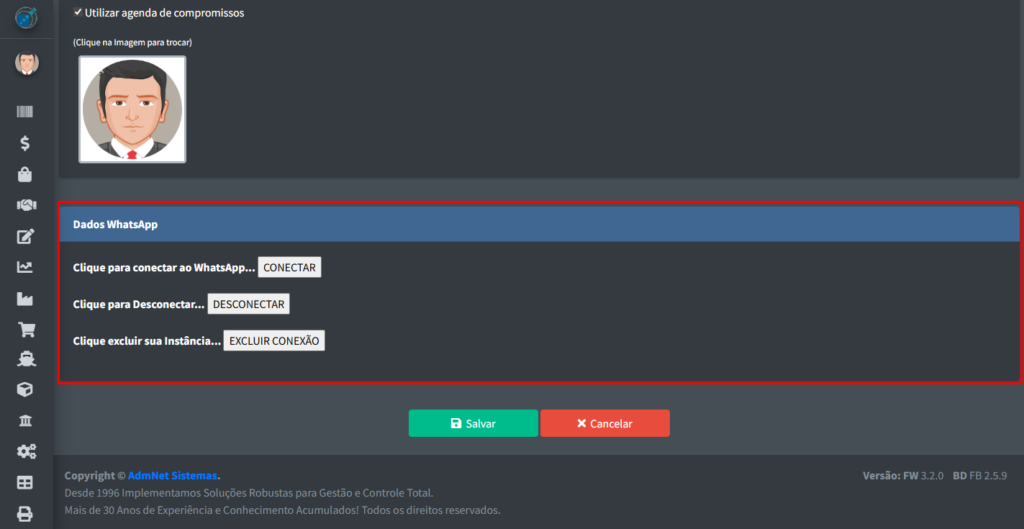Screen dimensions: 1024x529
Task: Open the gears settings sidebar icon
Action: (x=26, y=452)
